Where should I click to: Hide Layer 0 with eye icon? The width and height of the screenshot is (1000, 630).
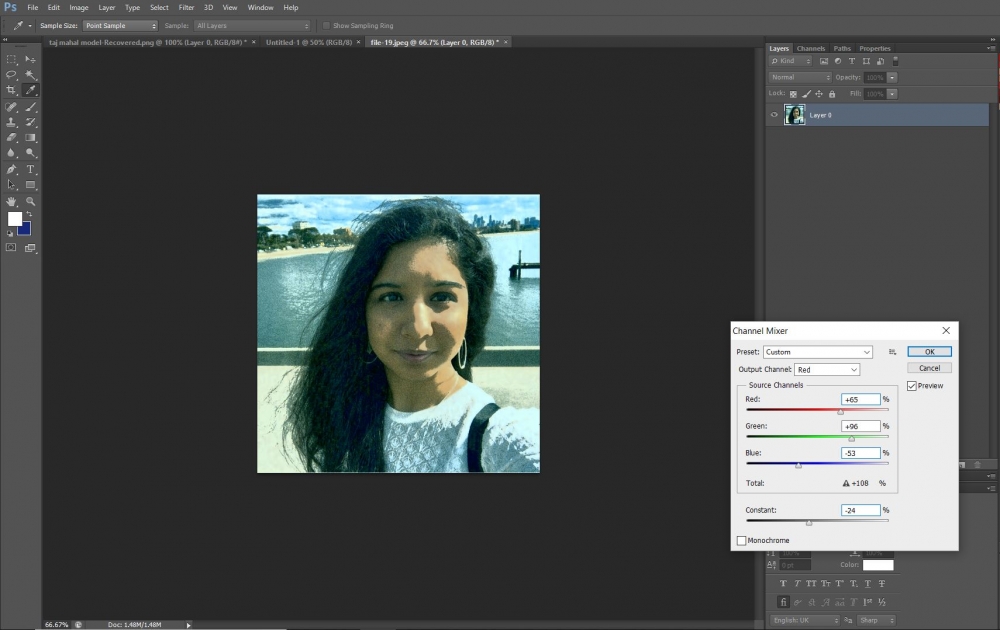click(774, 115)
